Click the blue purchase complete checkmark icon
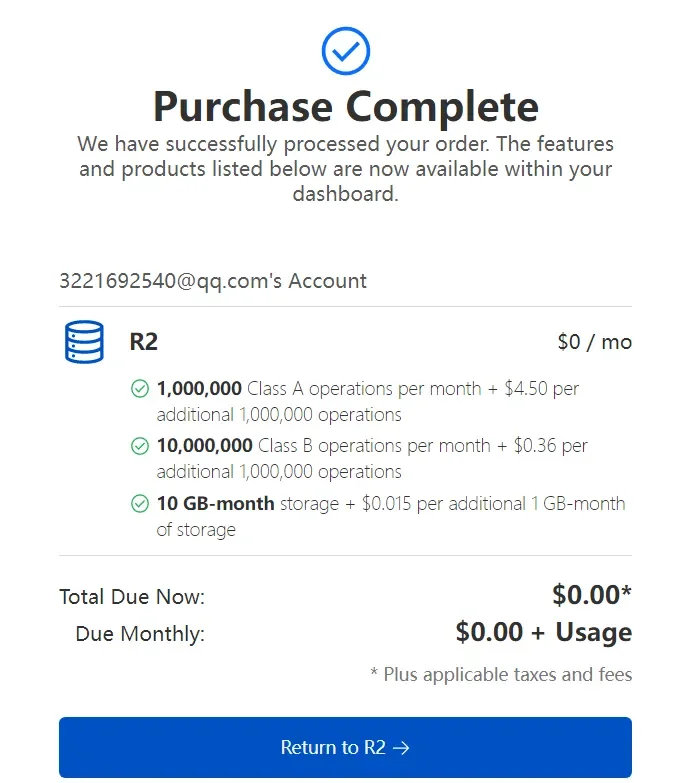 346,50
